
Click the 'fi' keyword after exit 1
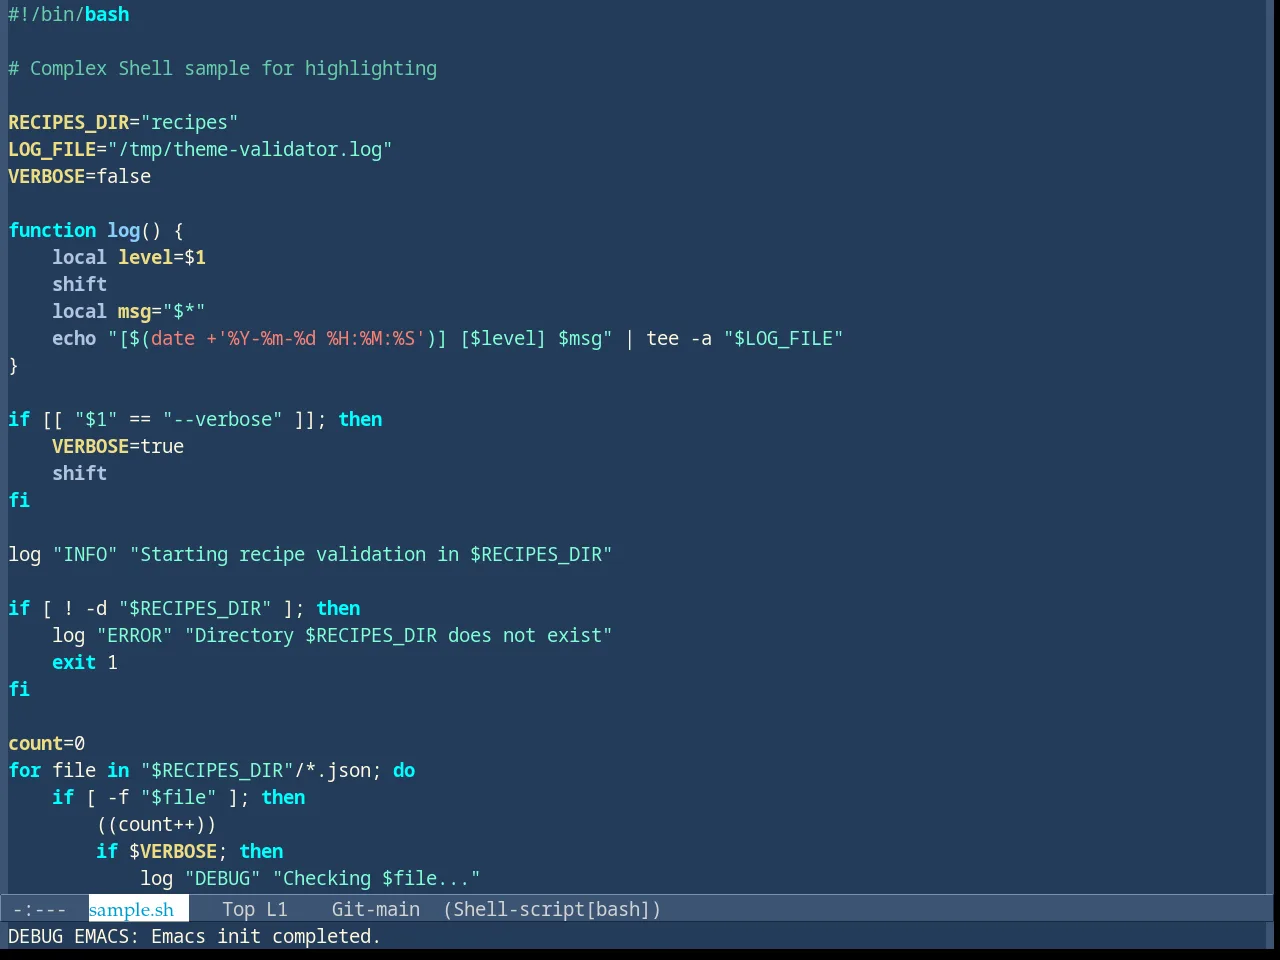click(x=19, y=689)
